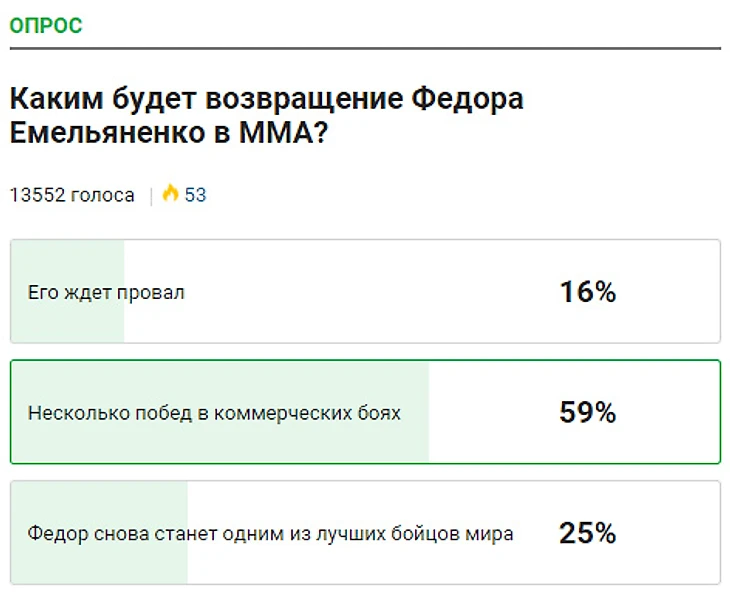Image resolution: width=730 pixels, height=616 pixels.
Task: Click the word Емельяненко in the title
Action: pos(108,133)
